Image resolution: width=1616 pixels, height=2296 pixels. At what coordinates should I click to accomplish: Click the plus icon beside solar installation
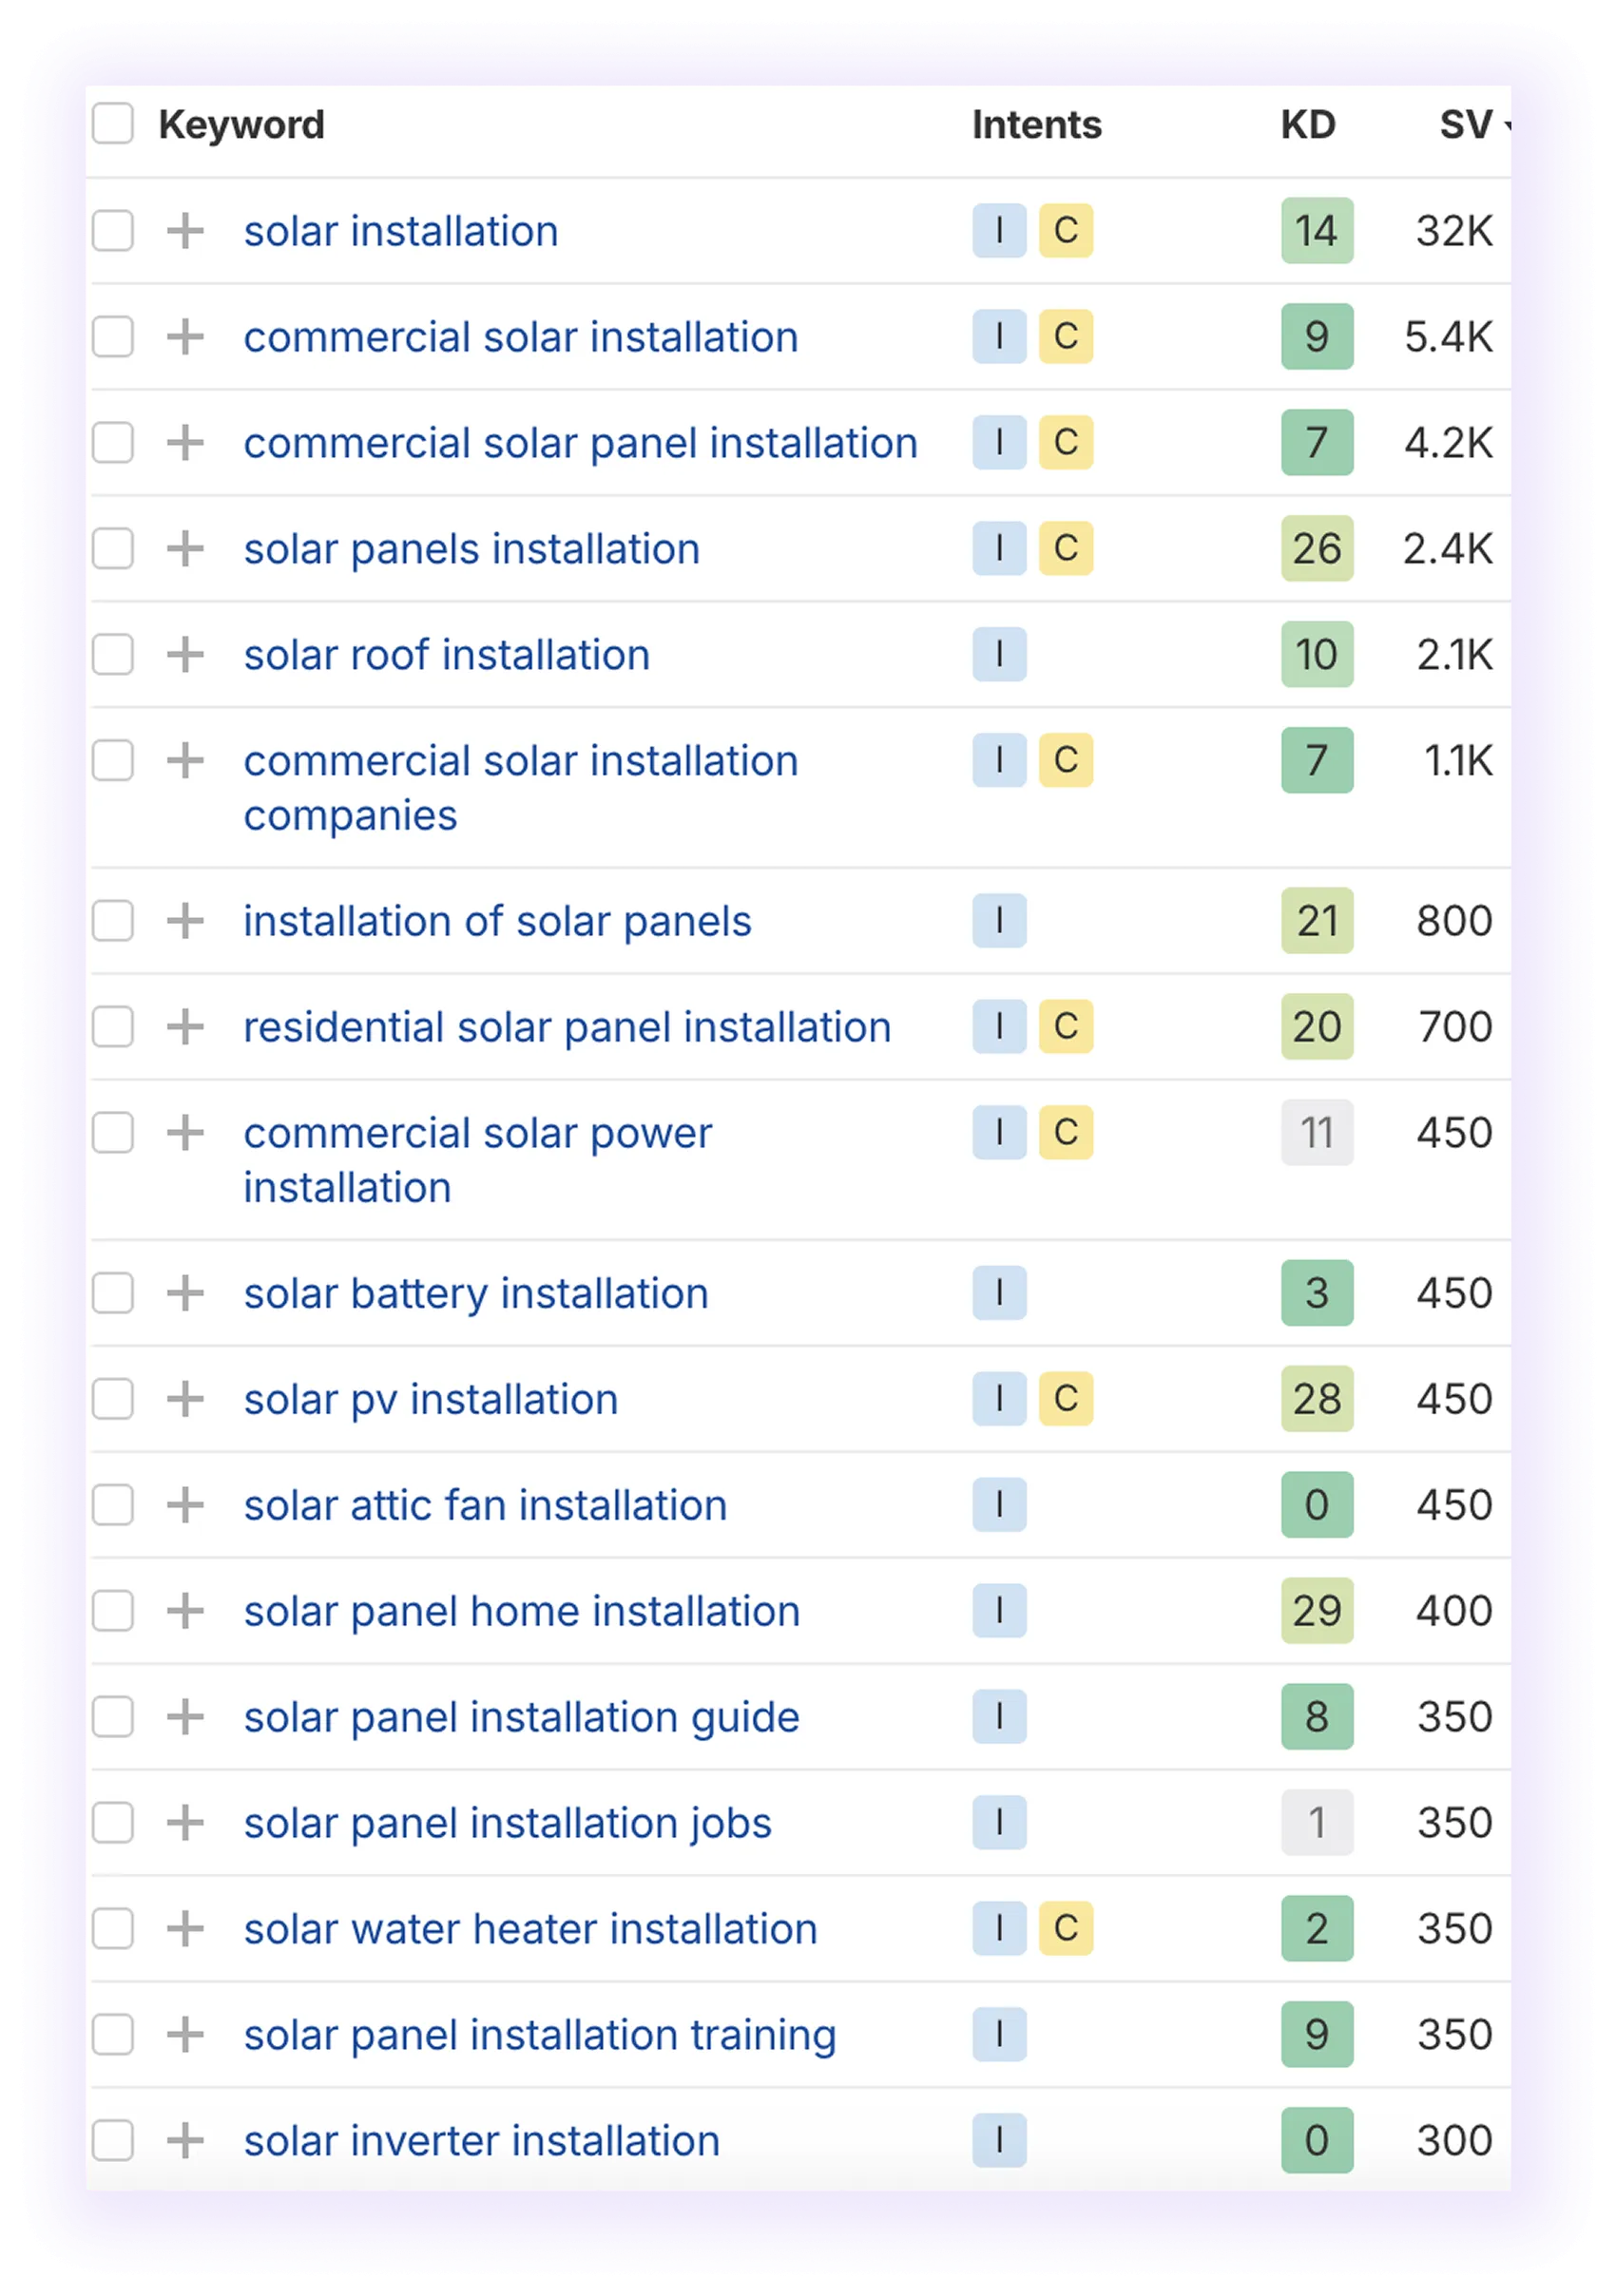tap(185, 231)
